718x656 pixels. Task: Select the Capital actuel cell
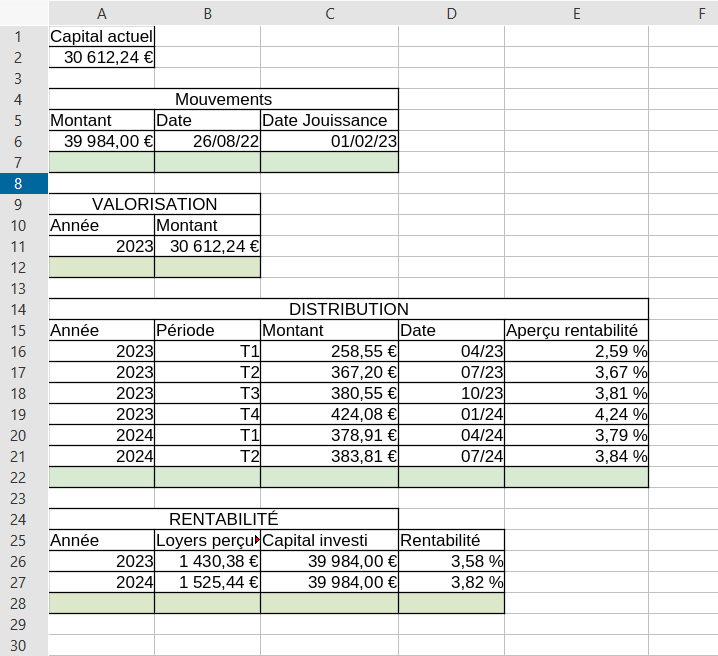pos(102,36)
